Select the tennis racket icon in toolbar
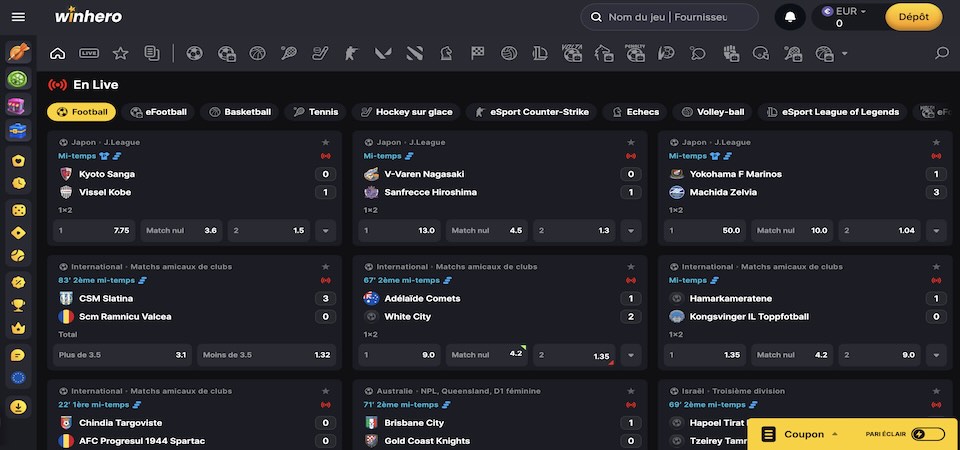The height and width of the screenshot is (450, 960). pos(289,53)
